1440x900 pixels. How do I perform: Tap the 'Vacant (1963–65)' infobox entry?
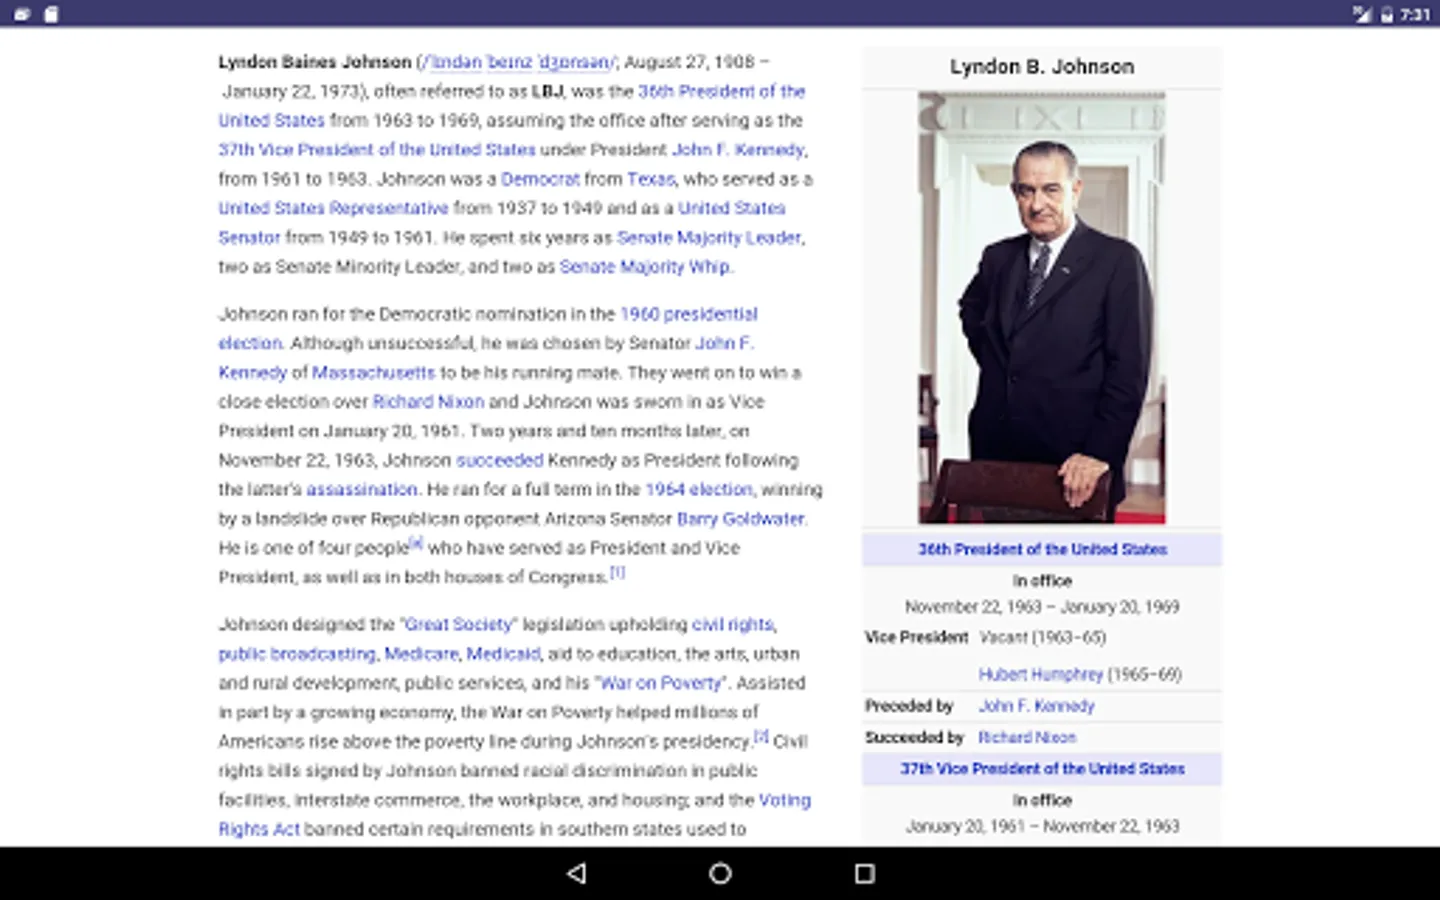1043,638
